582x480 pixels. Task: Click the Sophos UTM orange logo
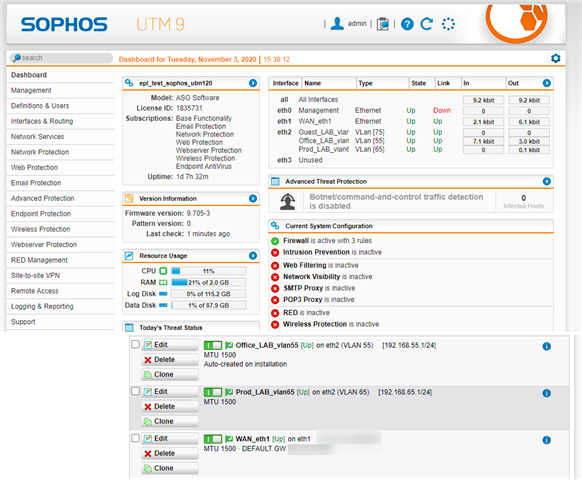(517, 22)
